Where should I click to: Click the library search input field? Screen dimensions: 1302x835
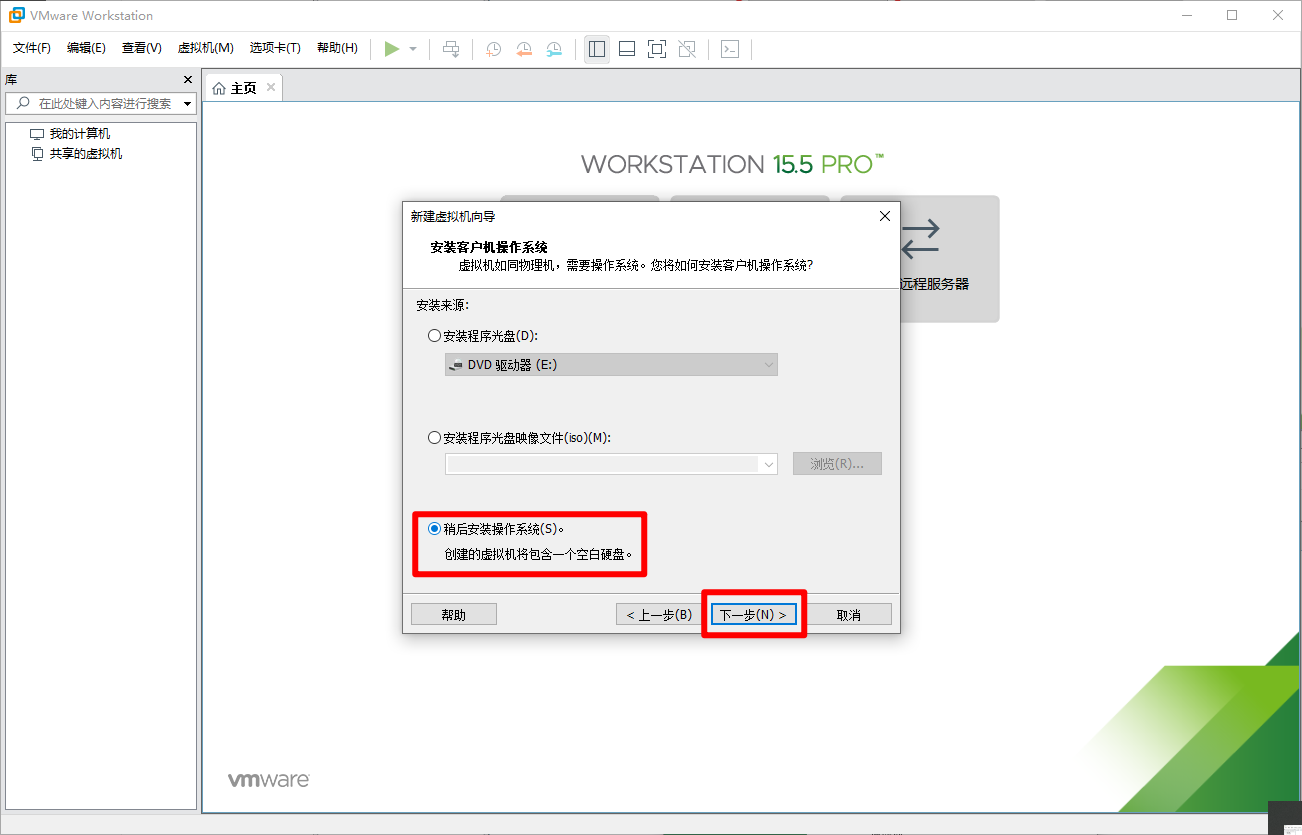click(100, 104)
